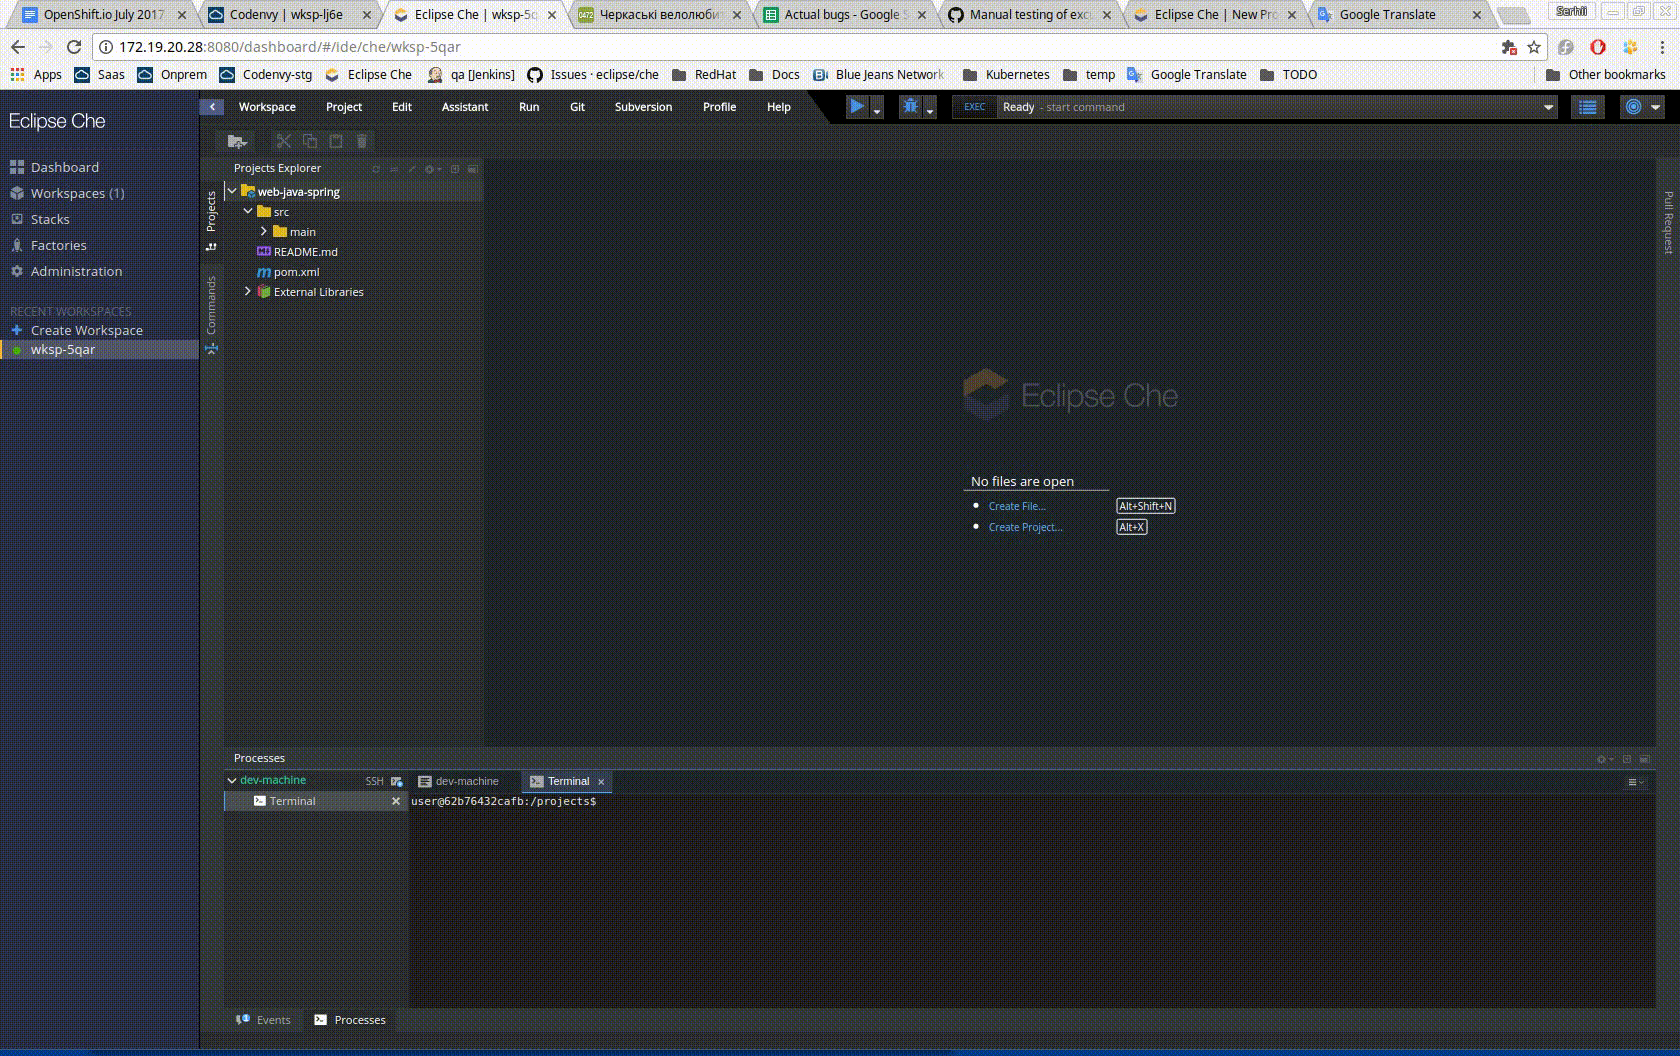Click the new terminal icon beside SSH
This screenshot has width=1680, height=1056.
click(x=397, y=781)
